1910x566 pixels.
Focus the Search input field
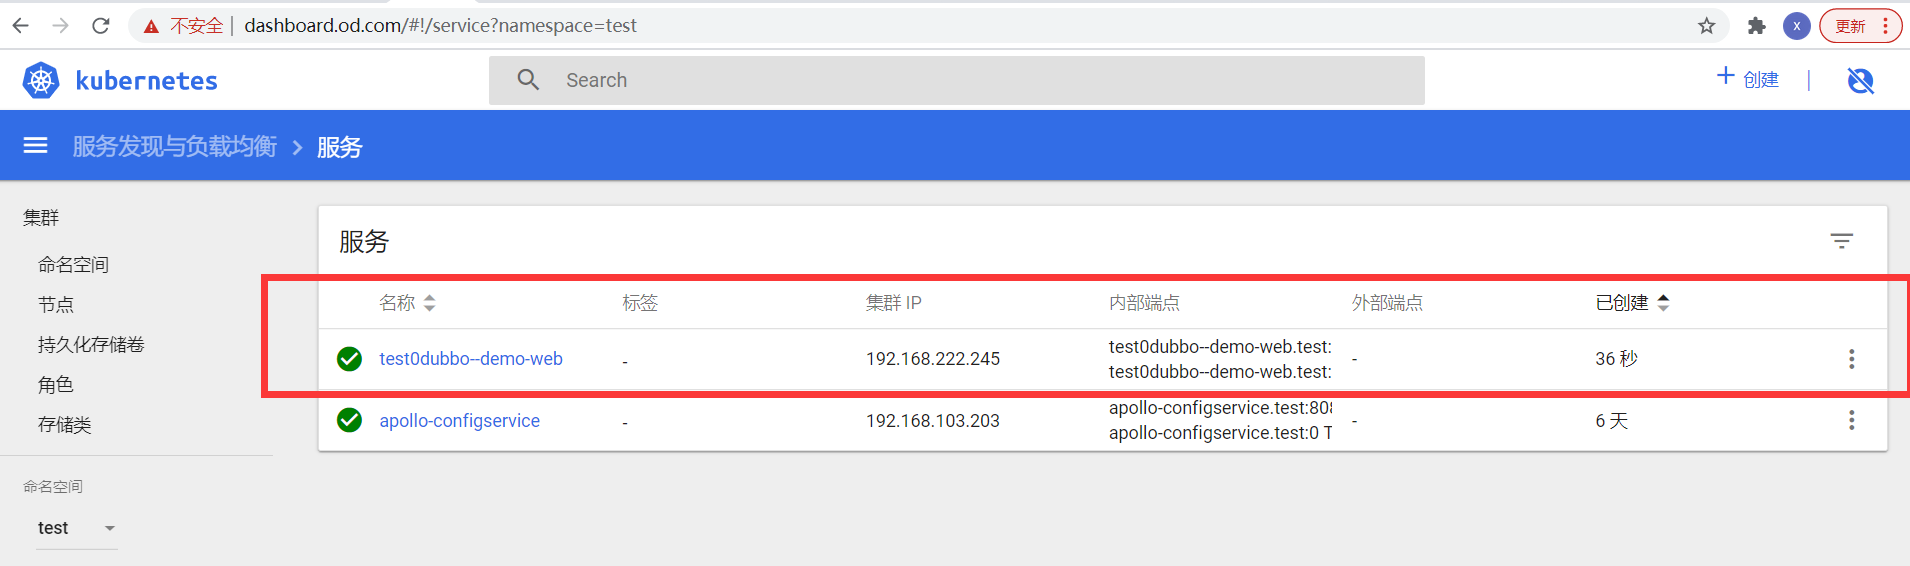pos(956,80)
